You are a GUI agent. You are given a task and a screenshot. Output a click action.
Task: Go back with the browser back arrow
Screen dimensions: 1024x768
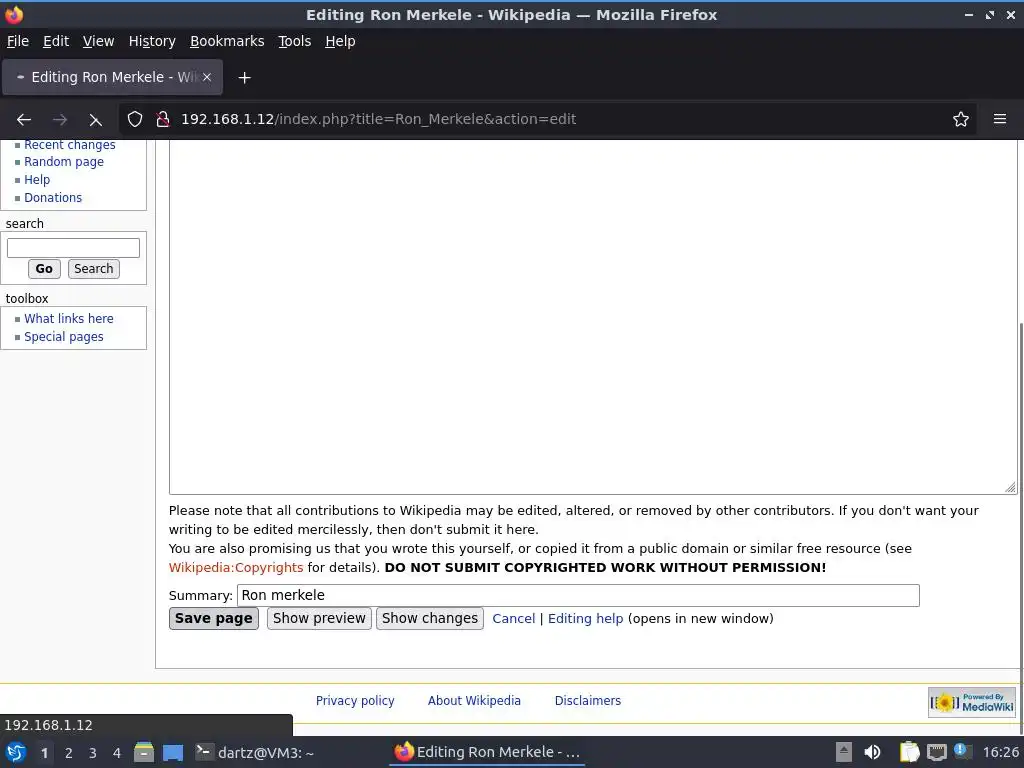click(24, 120)
